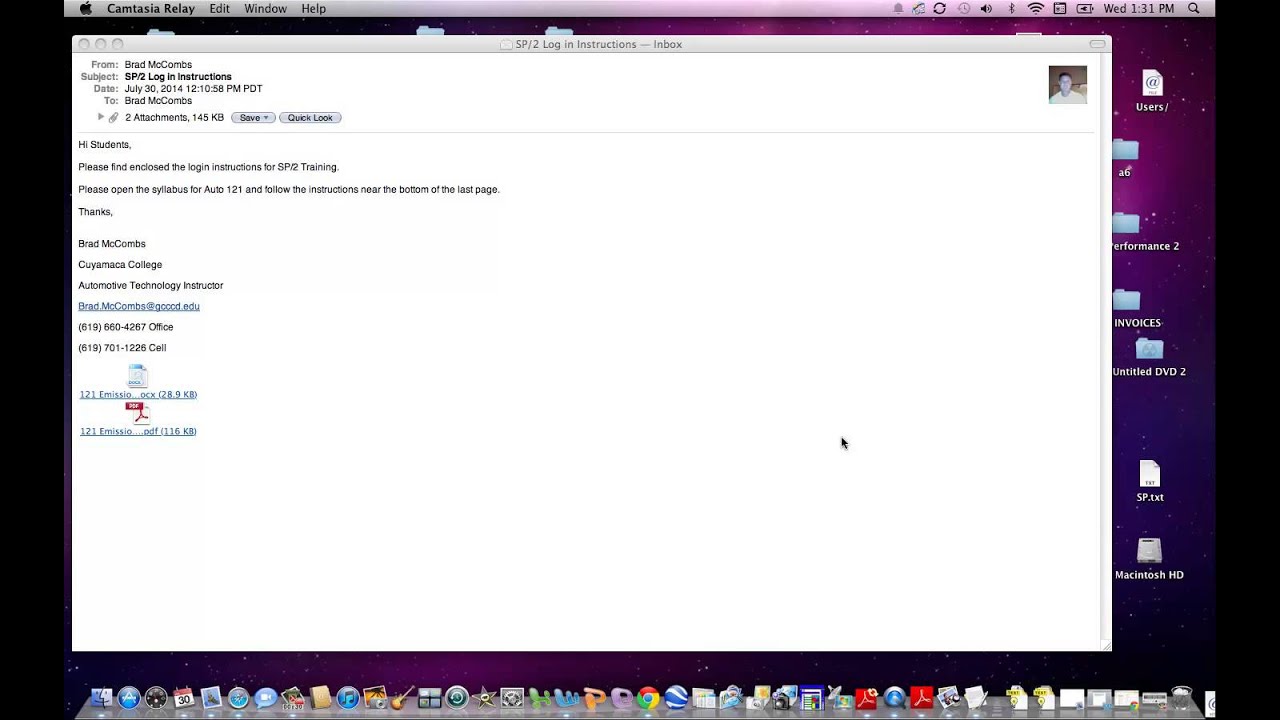Click the battery charging status icon
This screenshot has width=1280, height=720.
[x=1084, y=8]
